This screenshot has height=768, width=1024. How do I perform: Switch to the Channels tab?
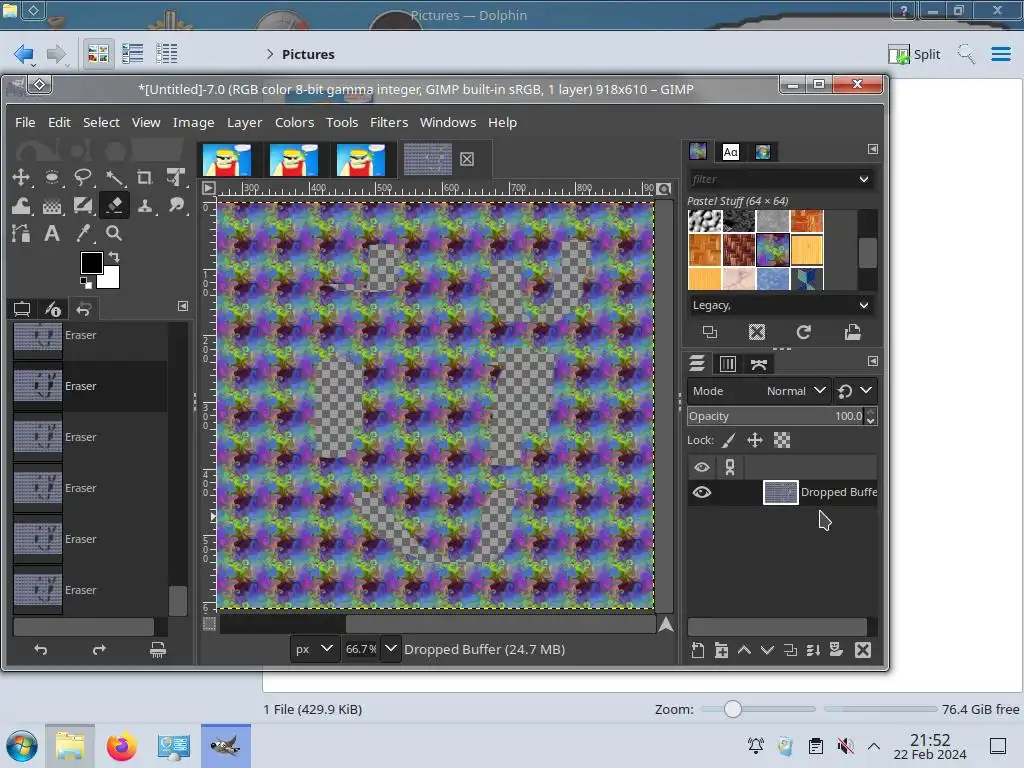click(x=728, y=364)
